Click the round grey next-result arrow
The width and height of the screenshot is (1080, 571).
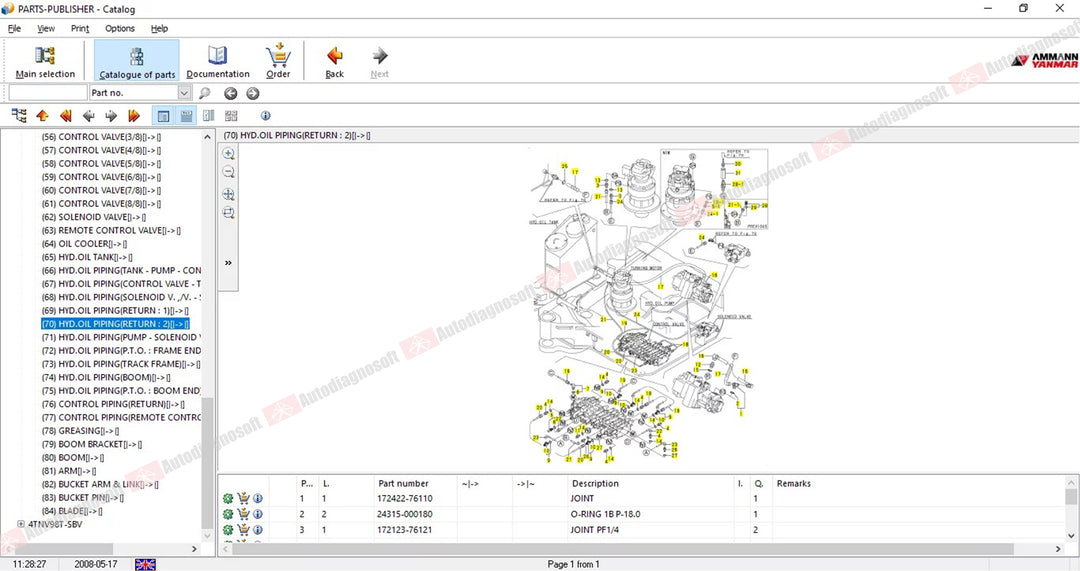pos(253,93)
